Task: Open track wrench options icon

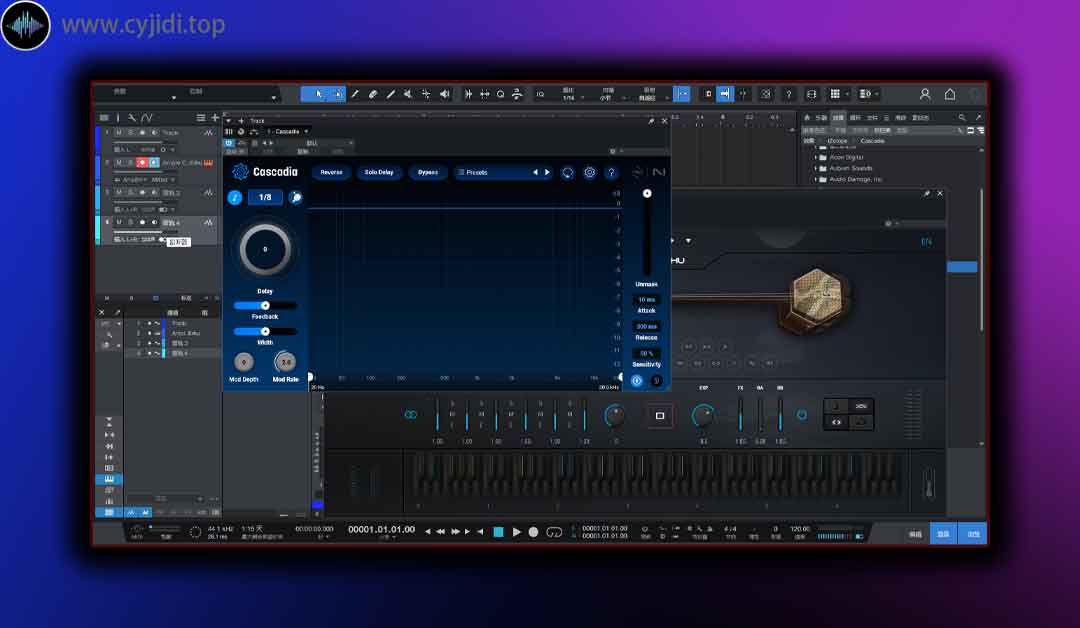Action: tap(132, 118)
